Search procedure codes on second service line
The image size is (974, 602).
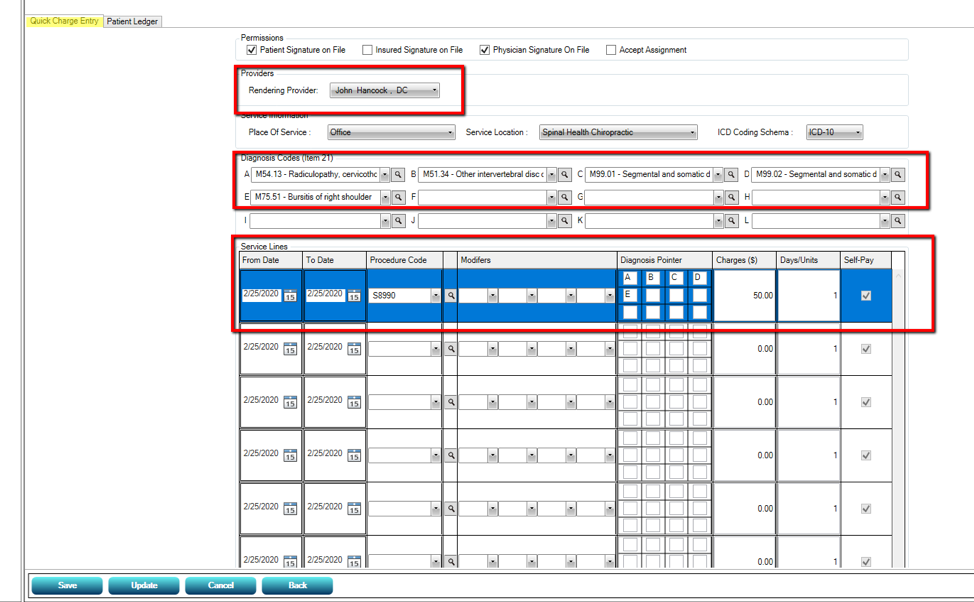pyautogui.click(x=451, y=349)
